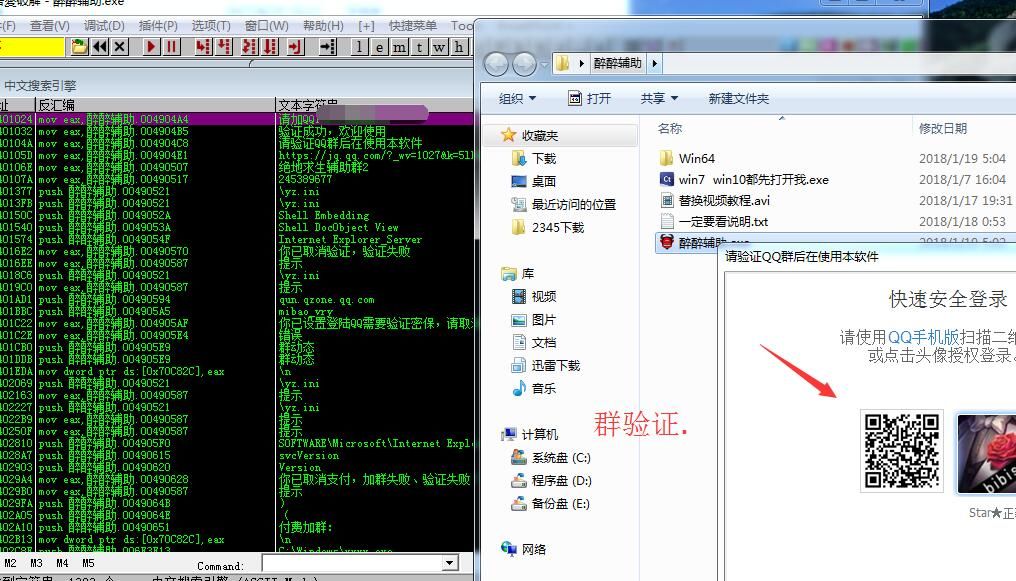Pause execution with red pause icon

[172, 47]
